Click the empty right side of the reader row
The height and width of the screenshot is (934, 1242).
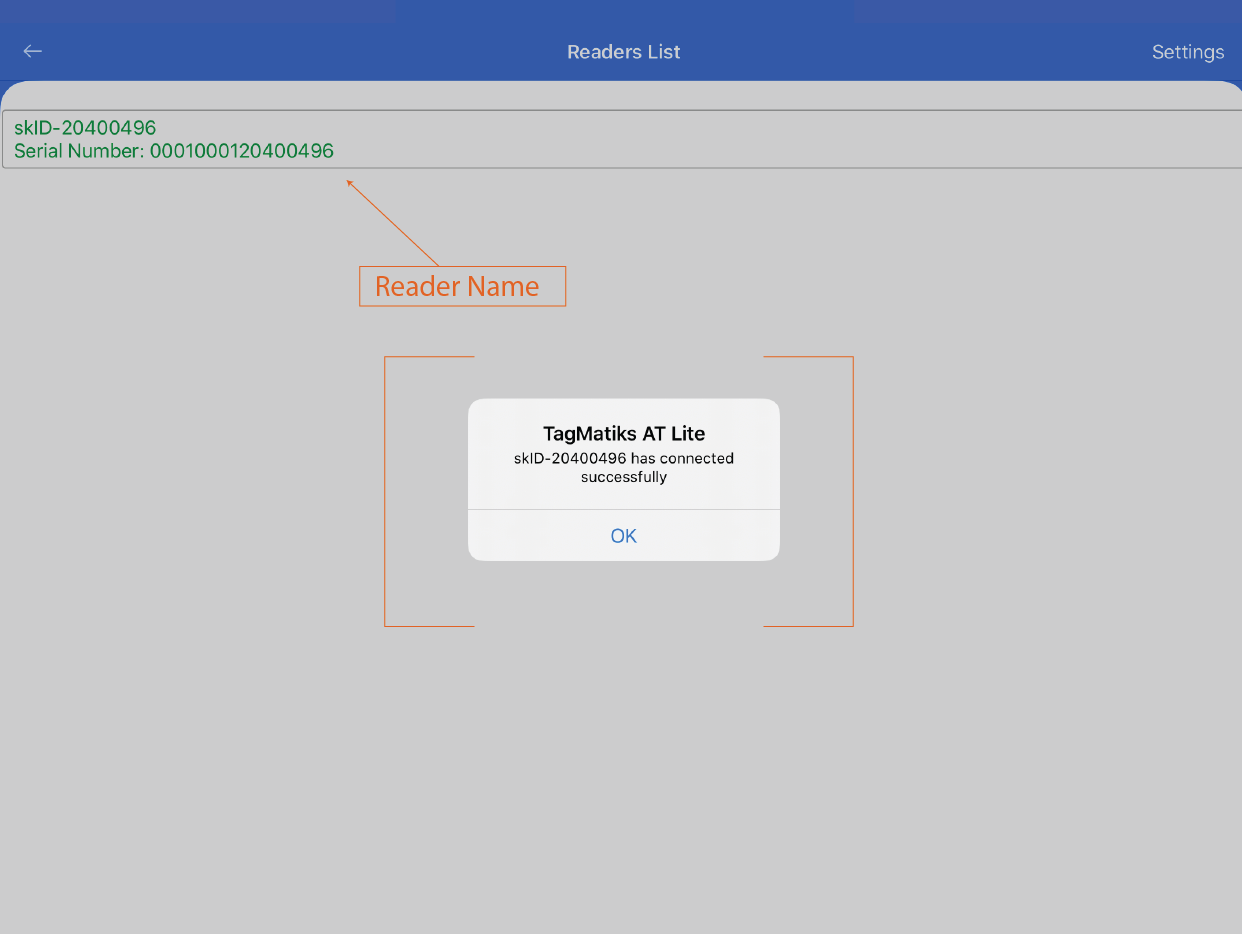click(x=900, y=139)
